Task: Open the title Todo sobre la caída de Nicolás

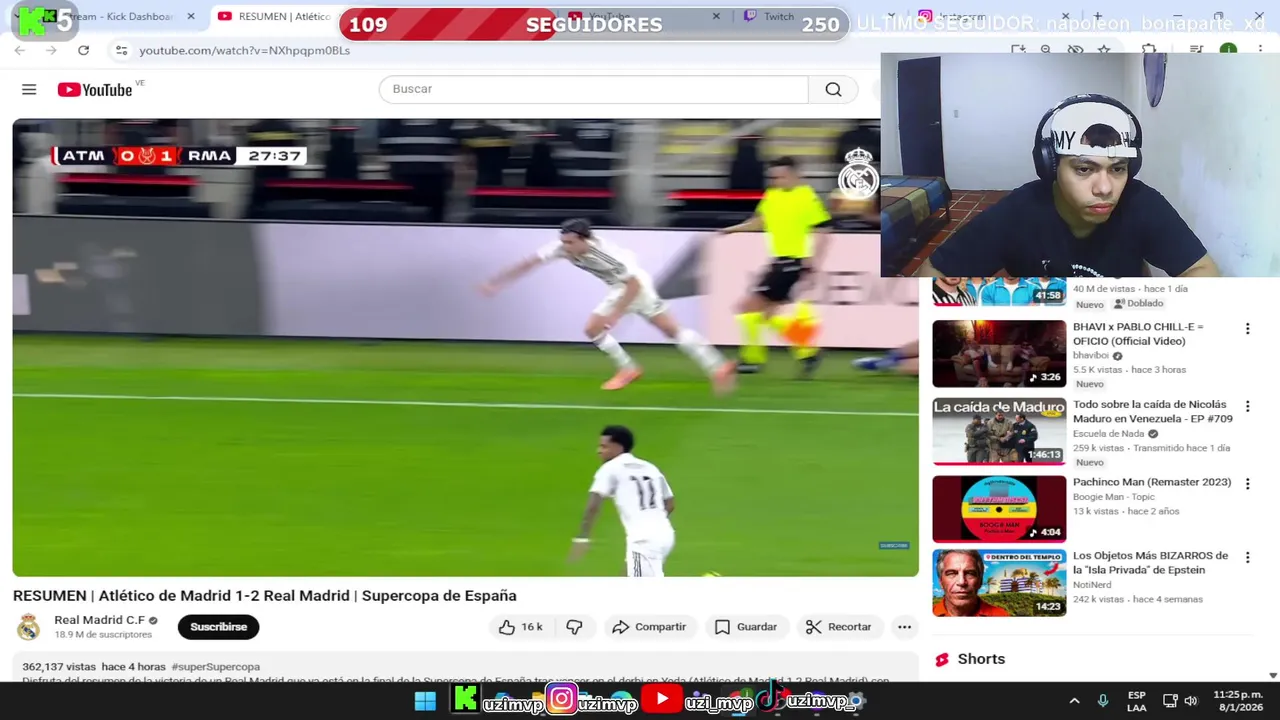Action: pos(1153,412)
